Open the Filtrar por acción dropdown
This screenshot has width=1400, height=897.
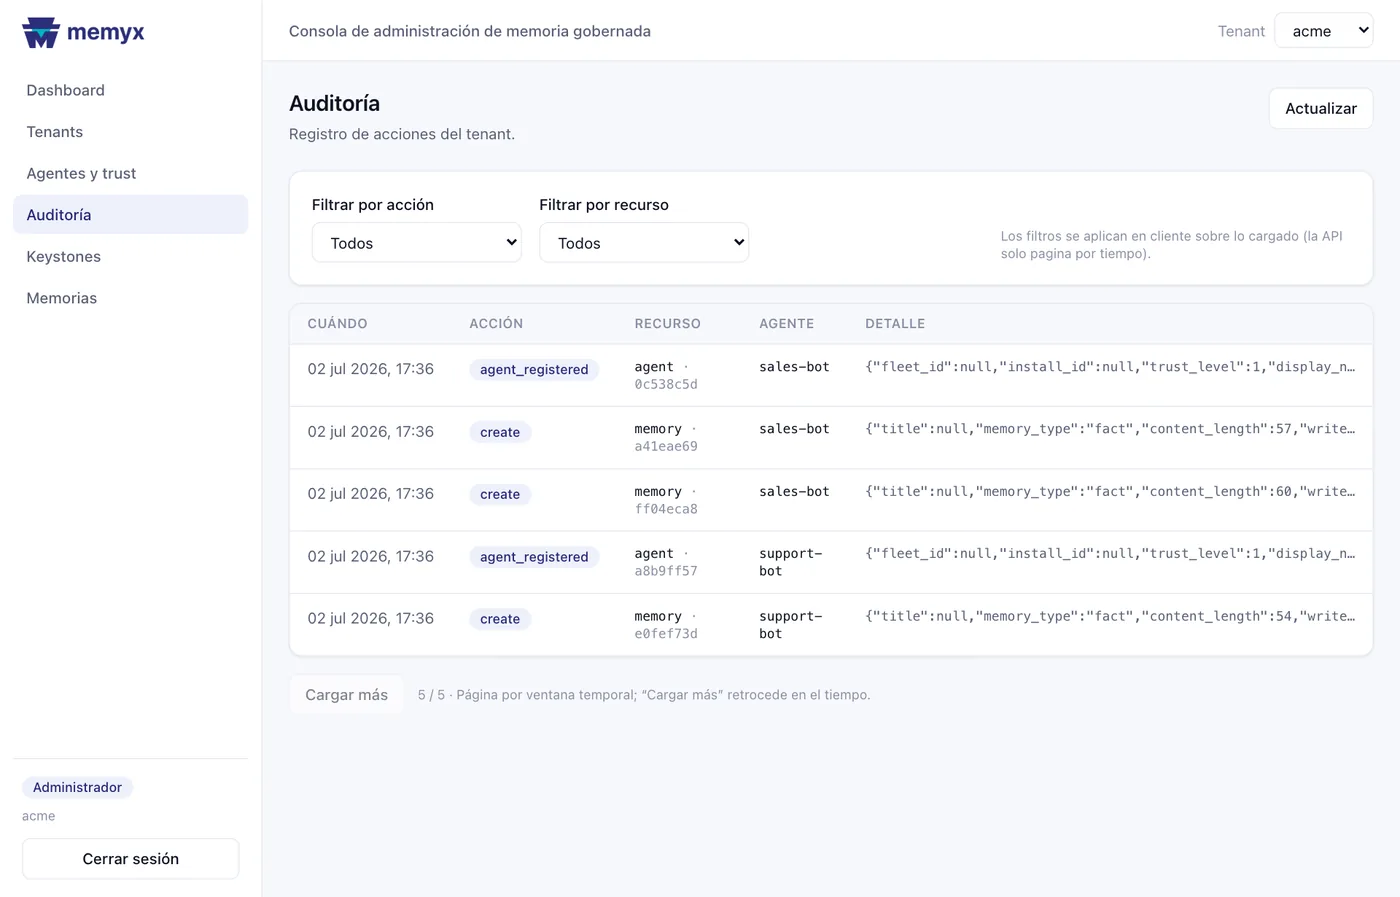click(416, 243)
